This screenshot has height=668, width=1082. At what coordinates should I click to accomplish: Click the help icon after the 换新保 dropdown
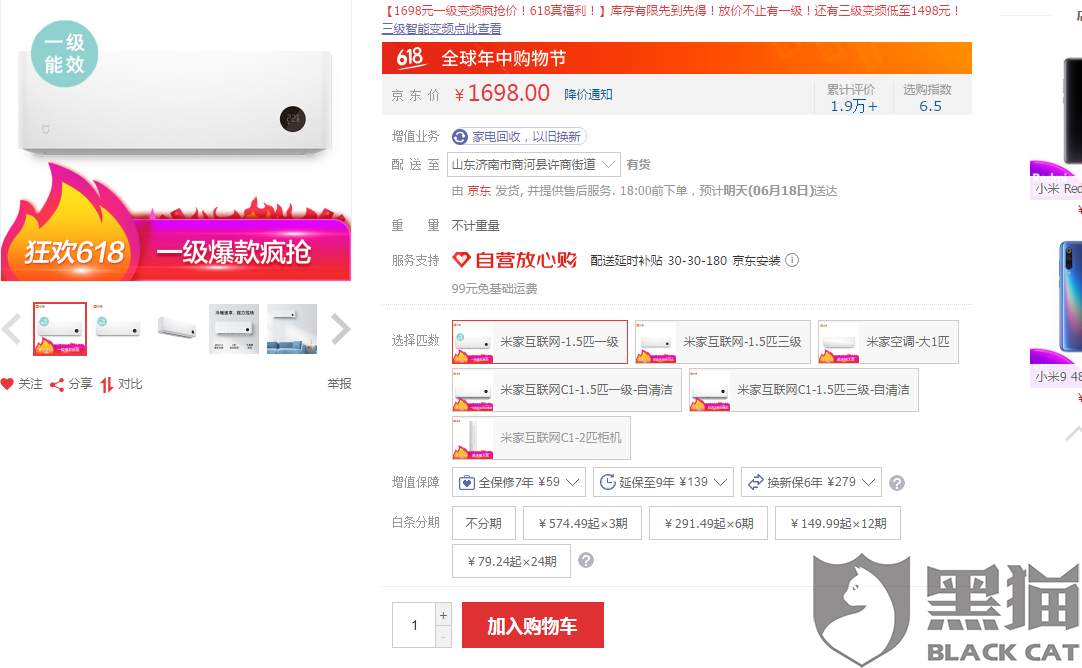(x=897, y=482)
